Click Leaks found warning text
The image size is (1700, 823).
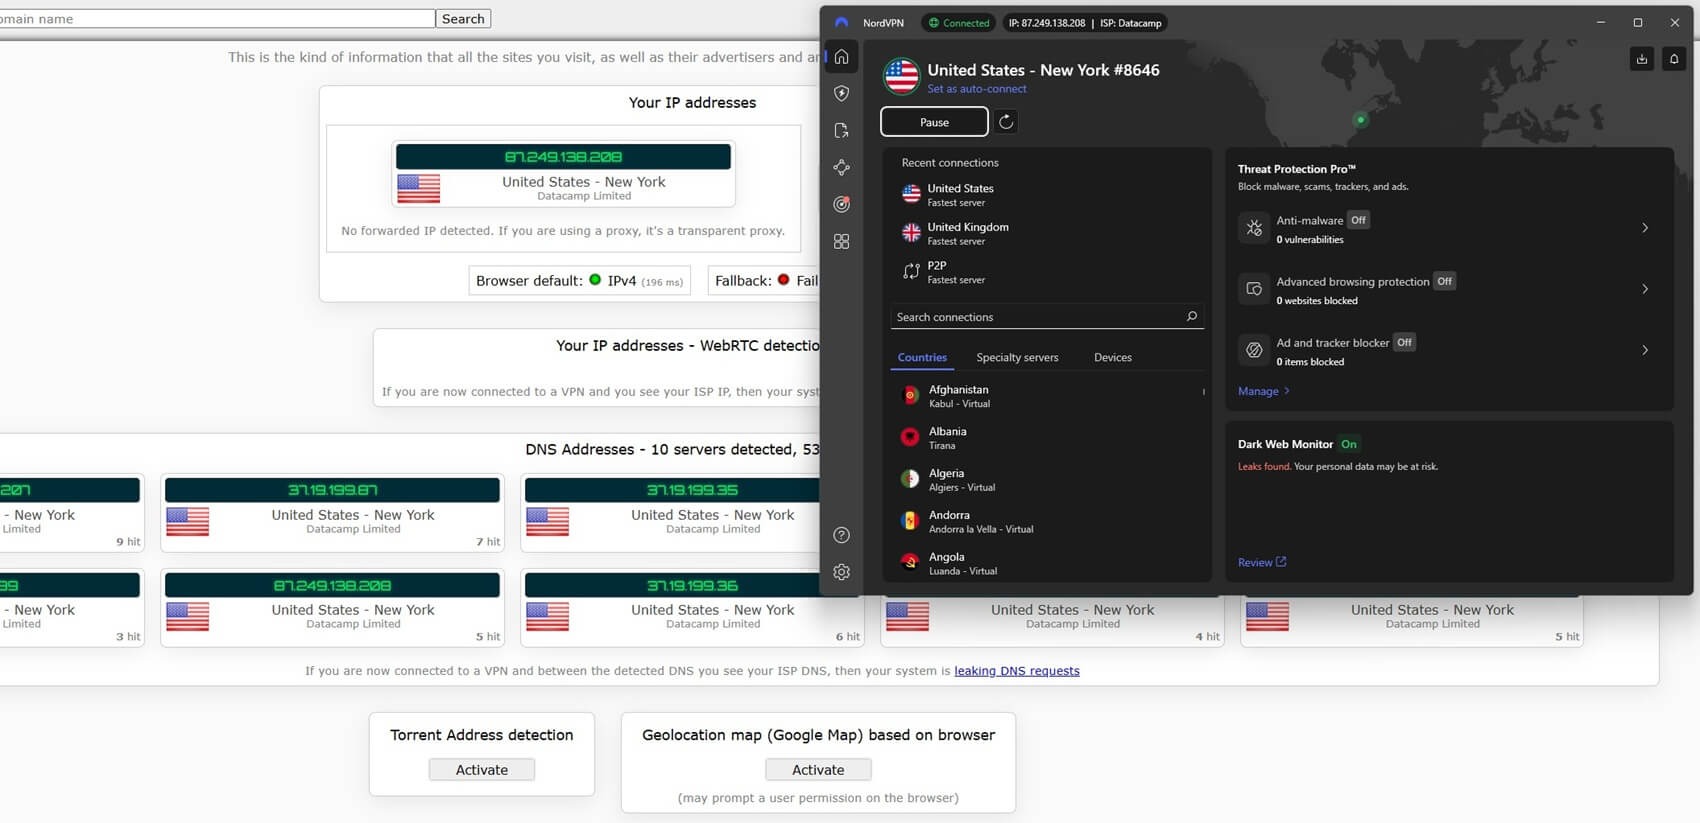click(x=1264, y=467)
